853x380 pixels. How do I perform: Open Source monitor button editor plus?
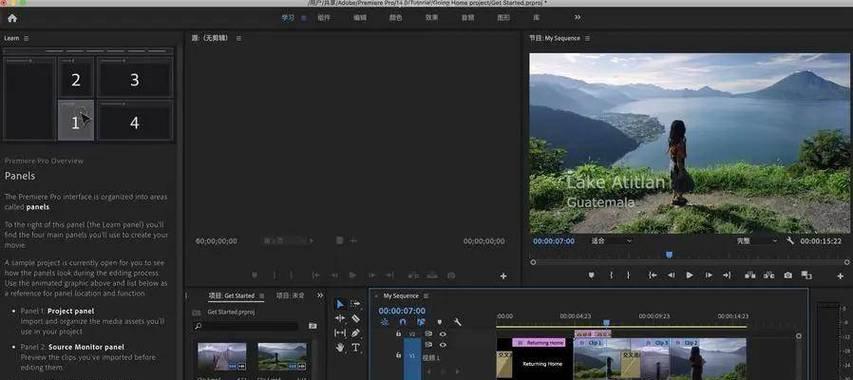(503, 276)
